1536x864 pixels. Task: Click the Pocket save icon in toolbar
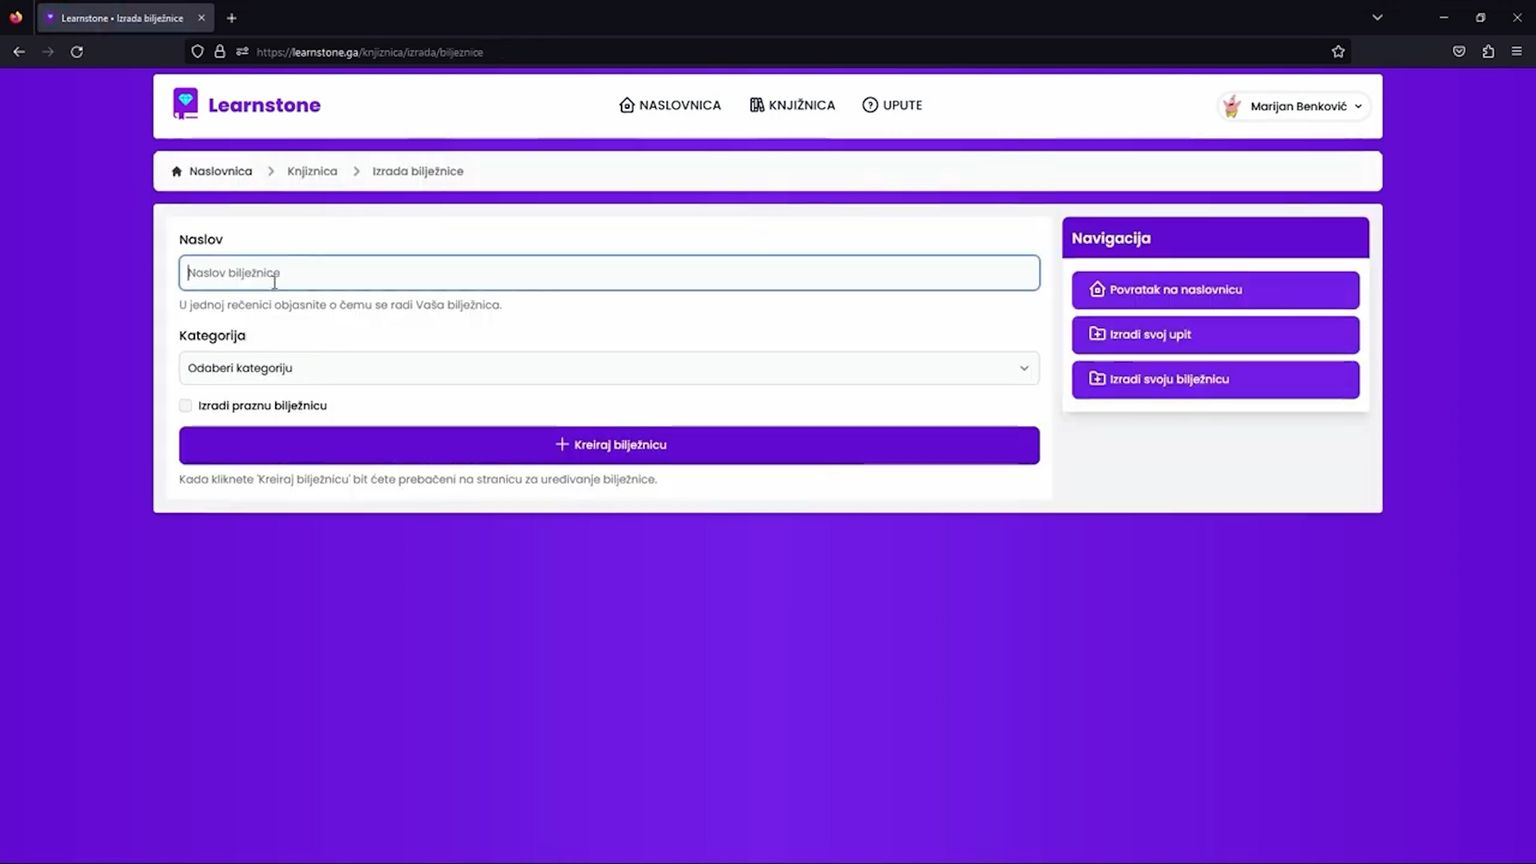pyautogui.click(x=1459, y=52)
